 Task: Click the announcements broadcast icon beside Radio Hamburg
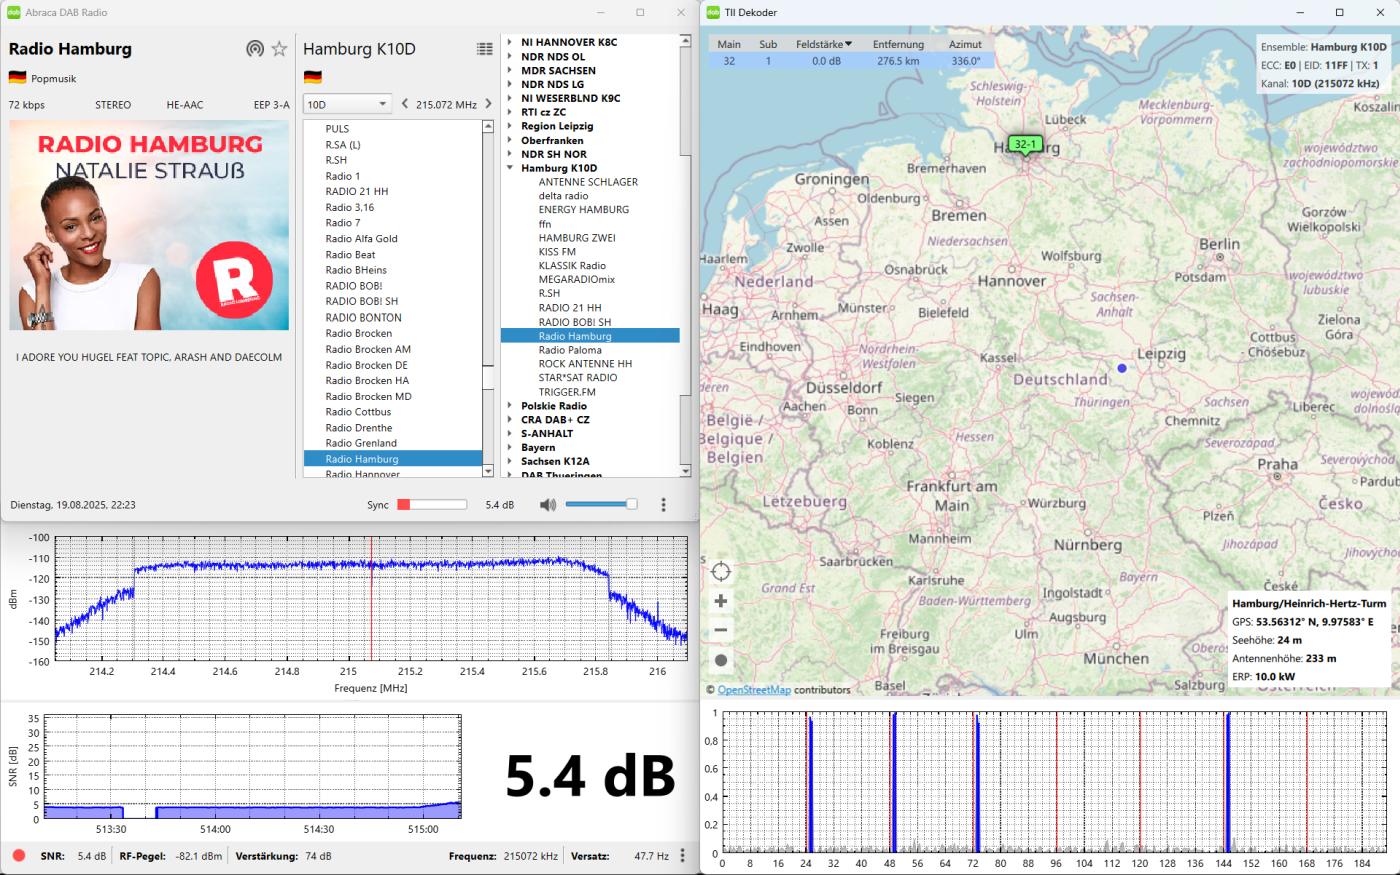[255, 49]
